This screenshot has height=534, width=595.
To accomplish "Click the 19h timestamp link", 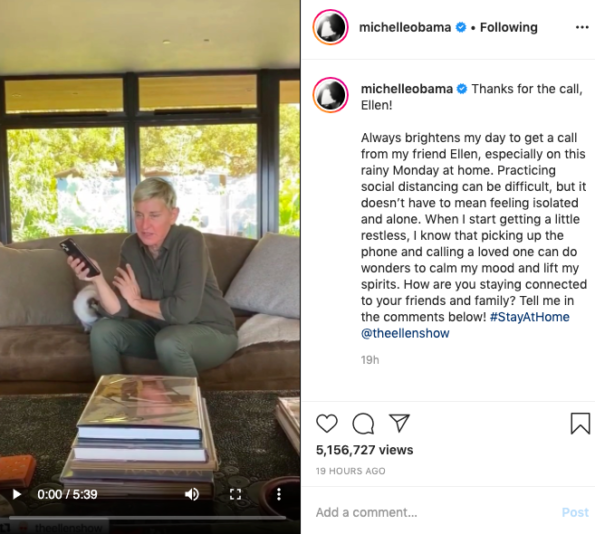I will [x=370, y=360].
